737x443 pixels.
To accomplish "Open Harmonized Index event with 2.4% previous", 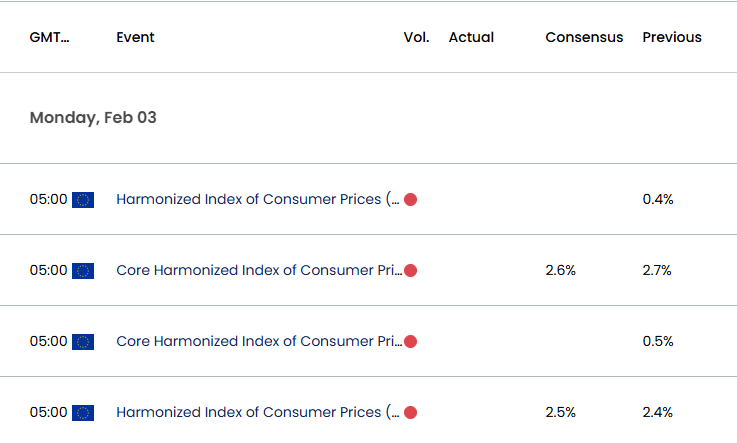I will tap(258, 412).
